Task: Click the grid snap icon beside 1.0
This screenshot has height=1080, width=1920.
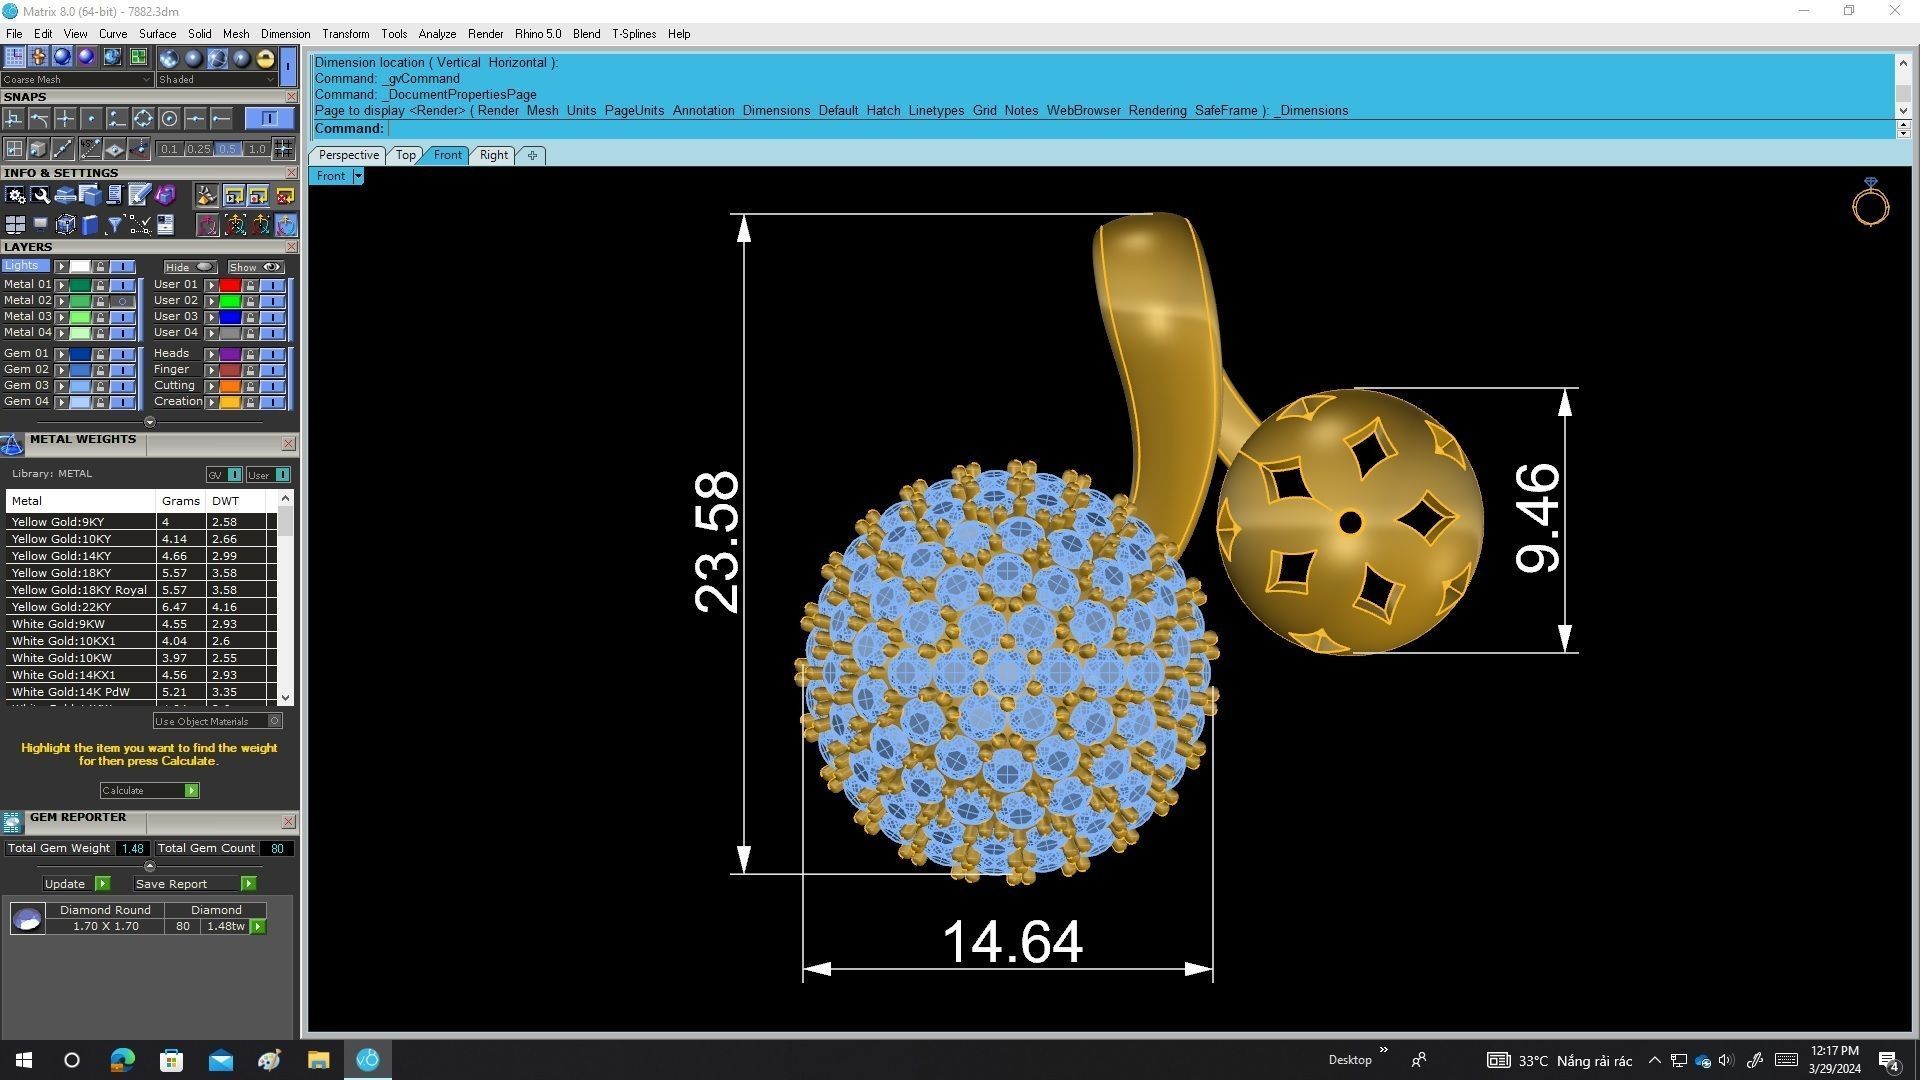Action: [283, 148]
